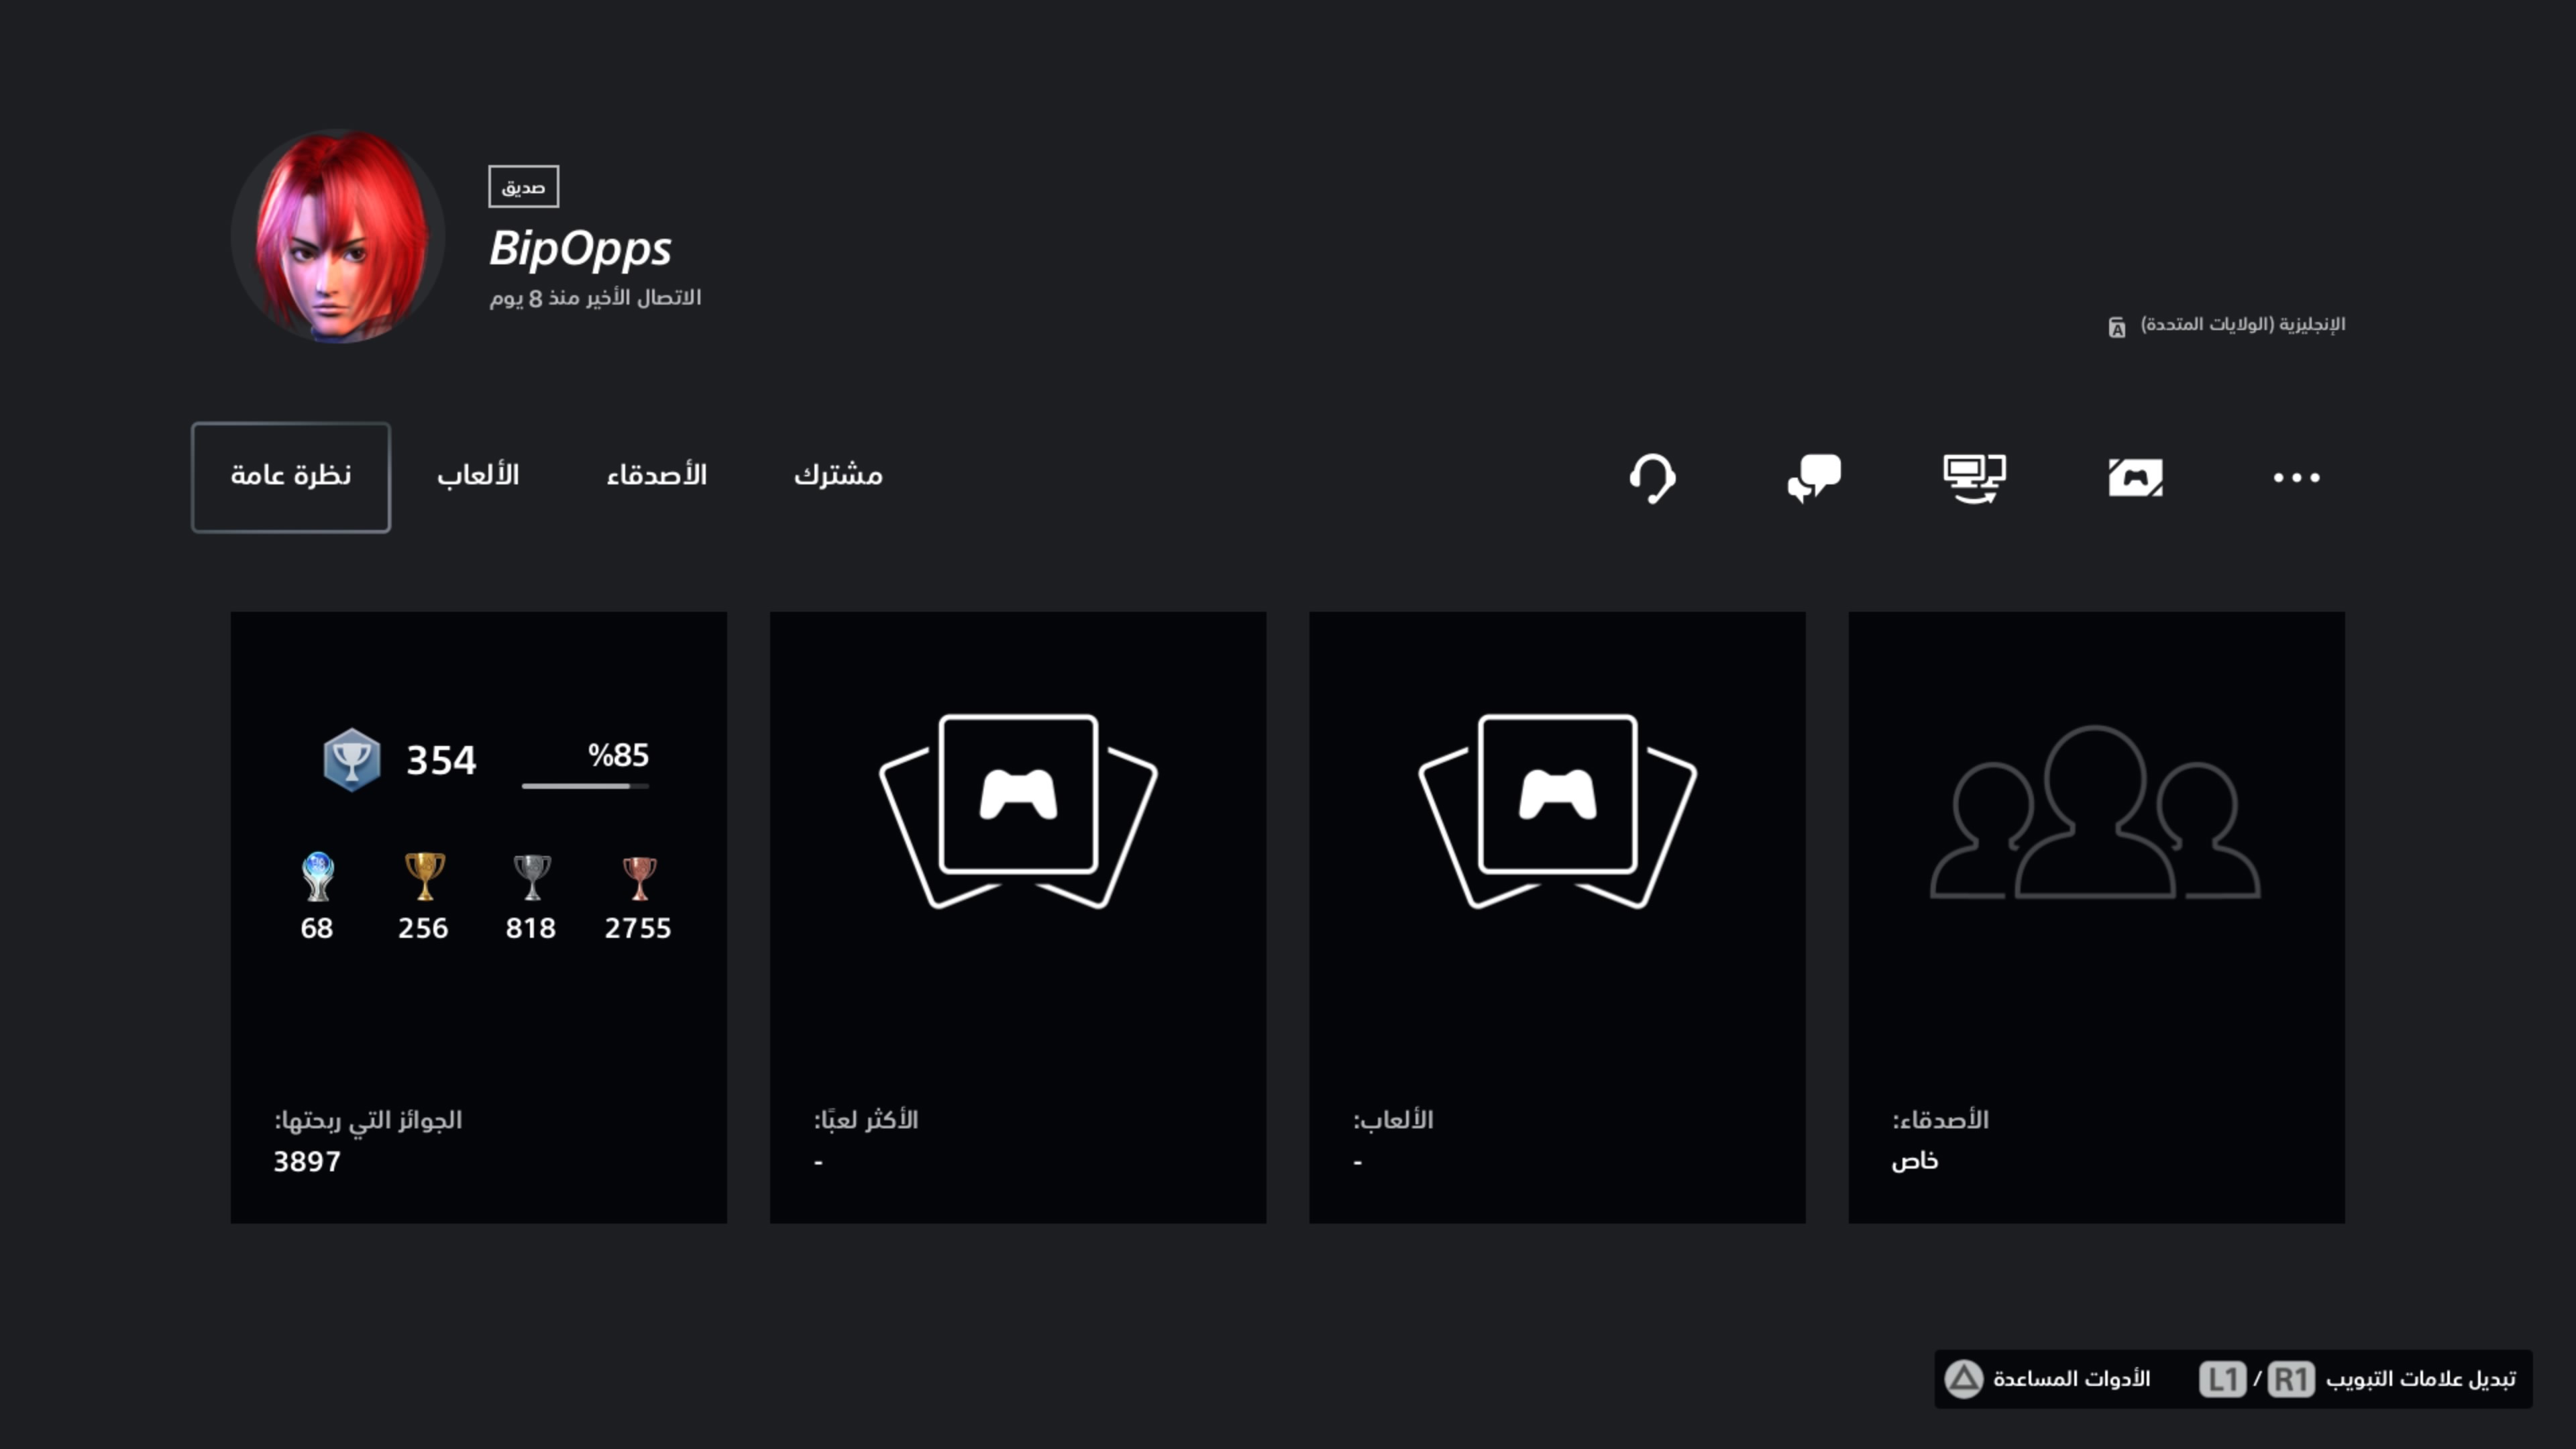2576x1449 pixels.
Task: Click the headset voice chat icon
Action: coord(1652,477)
